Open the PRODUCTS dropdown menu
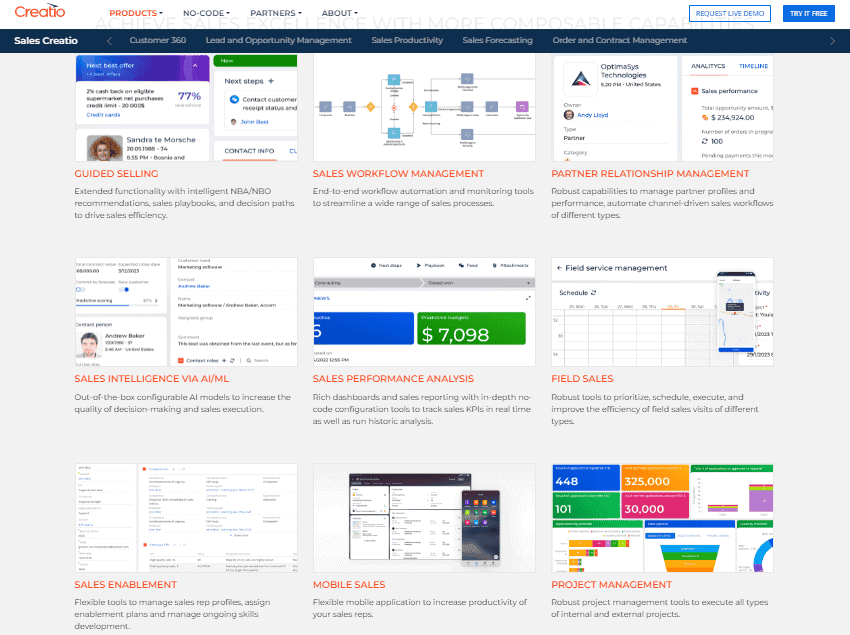 135,13
